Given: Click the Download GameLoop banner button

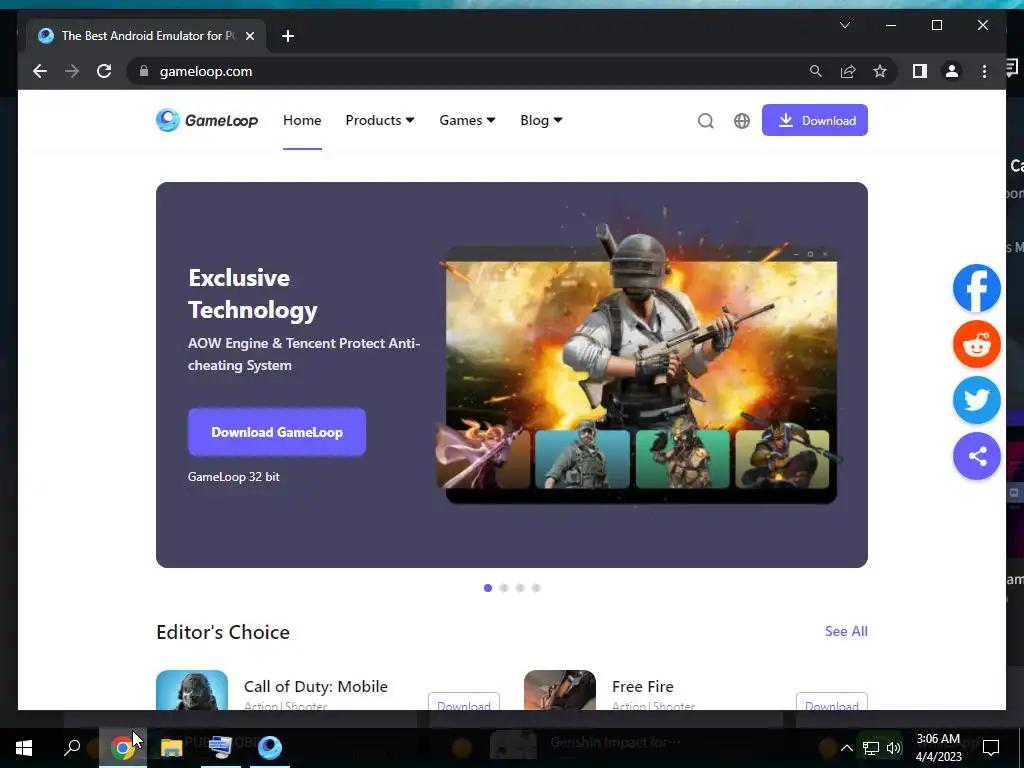Looking at the screenshot, I should coord(277,432).
